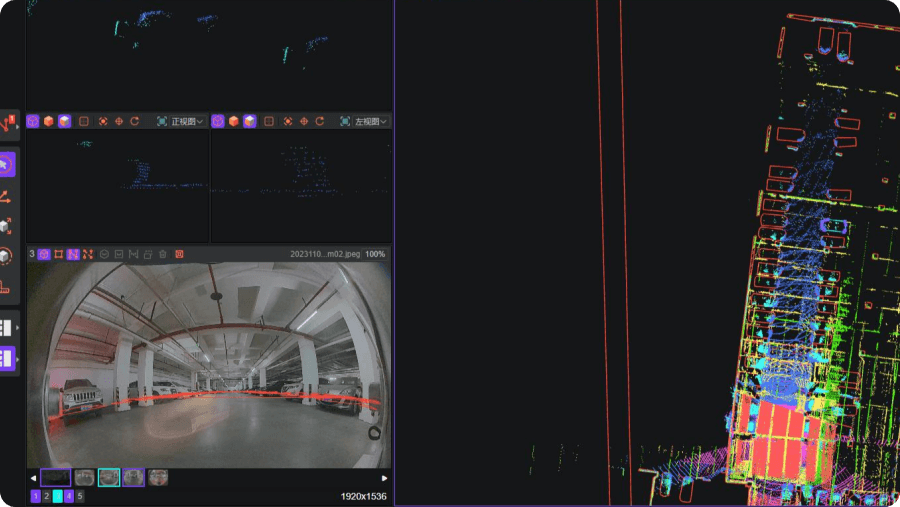Toggle wireframe cube in 左视图 toolbar
The height and width of the screenshot is (507, 900).
pos(218,121)
